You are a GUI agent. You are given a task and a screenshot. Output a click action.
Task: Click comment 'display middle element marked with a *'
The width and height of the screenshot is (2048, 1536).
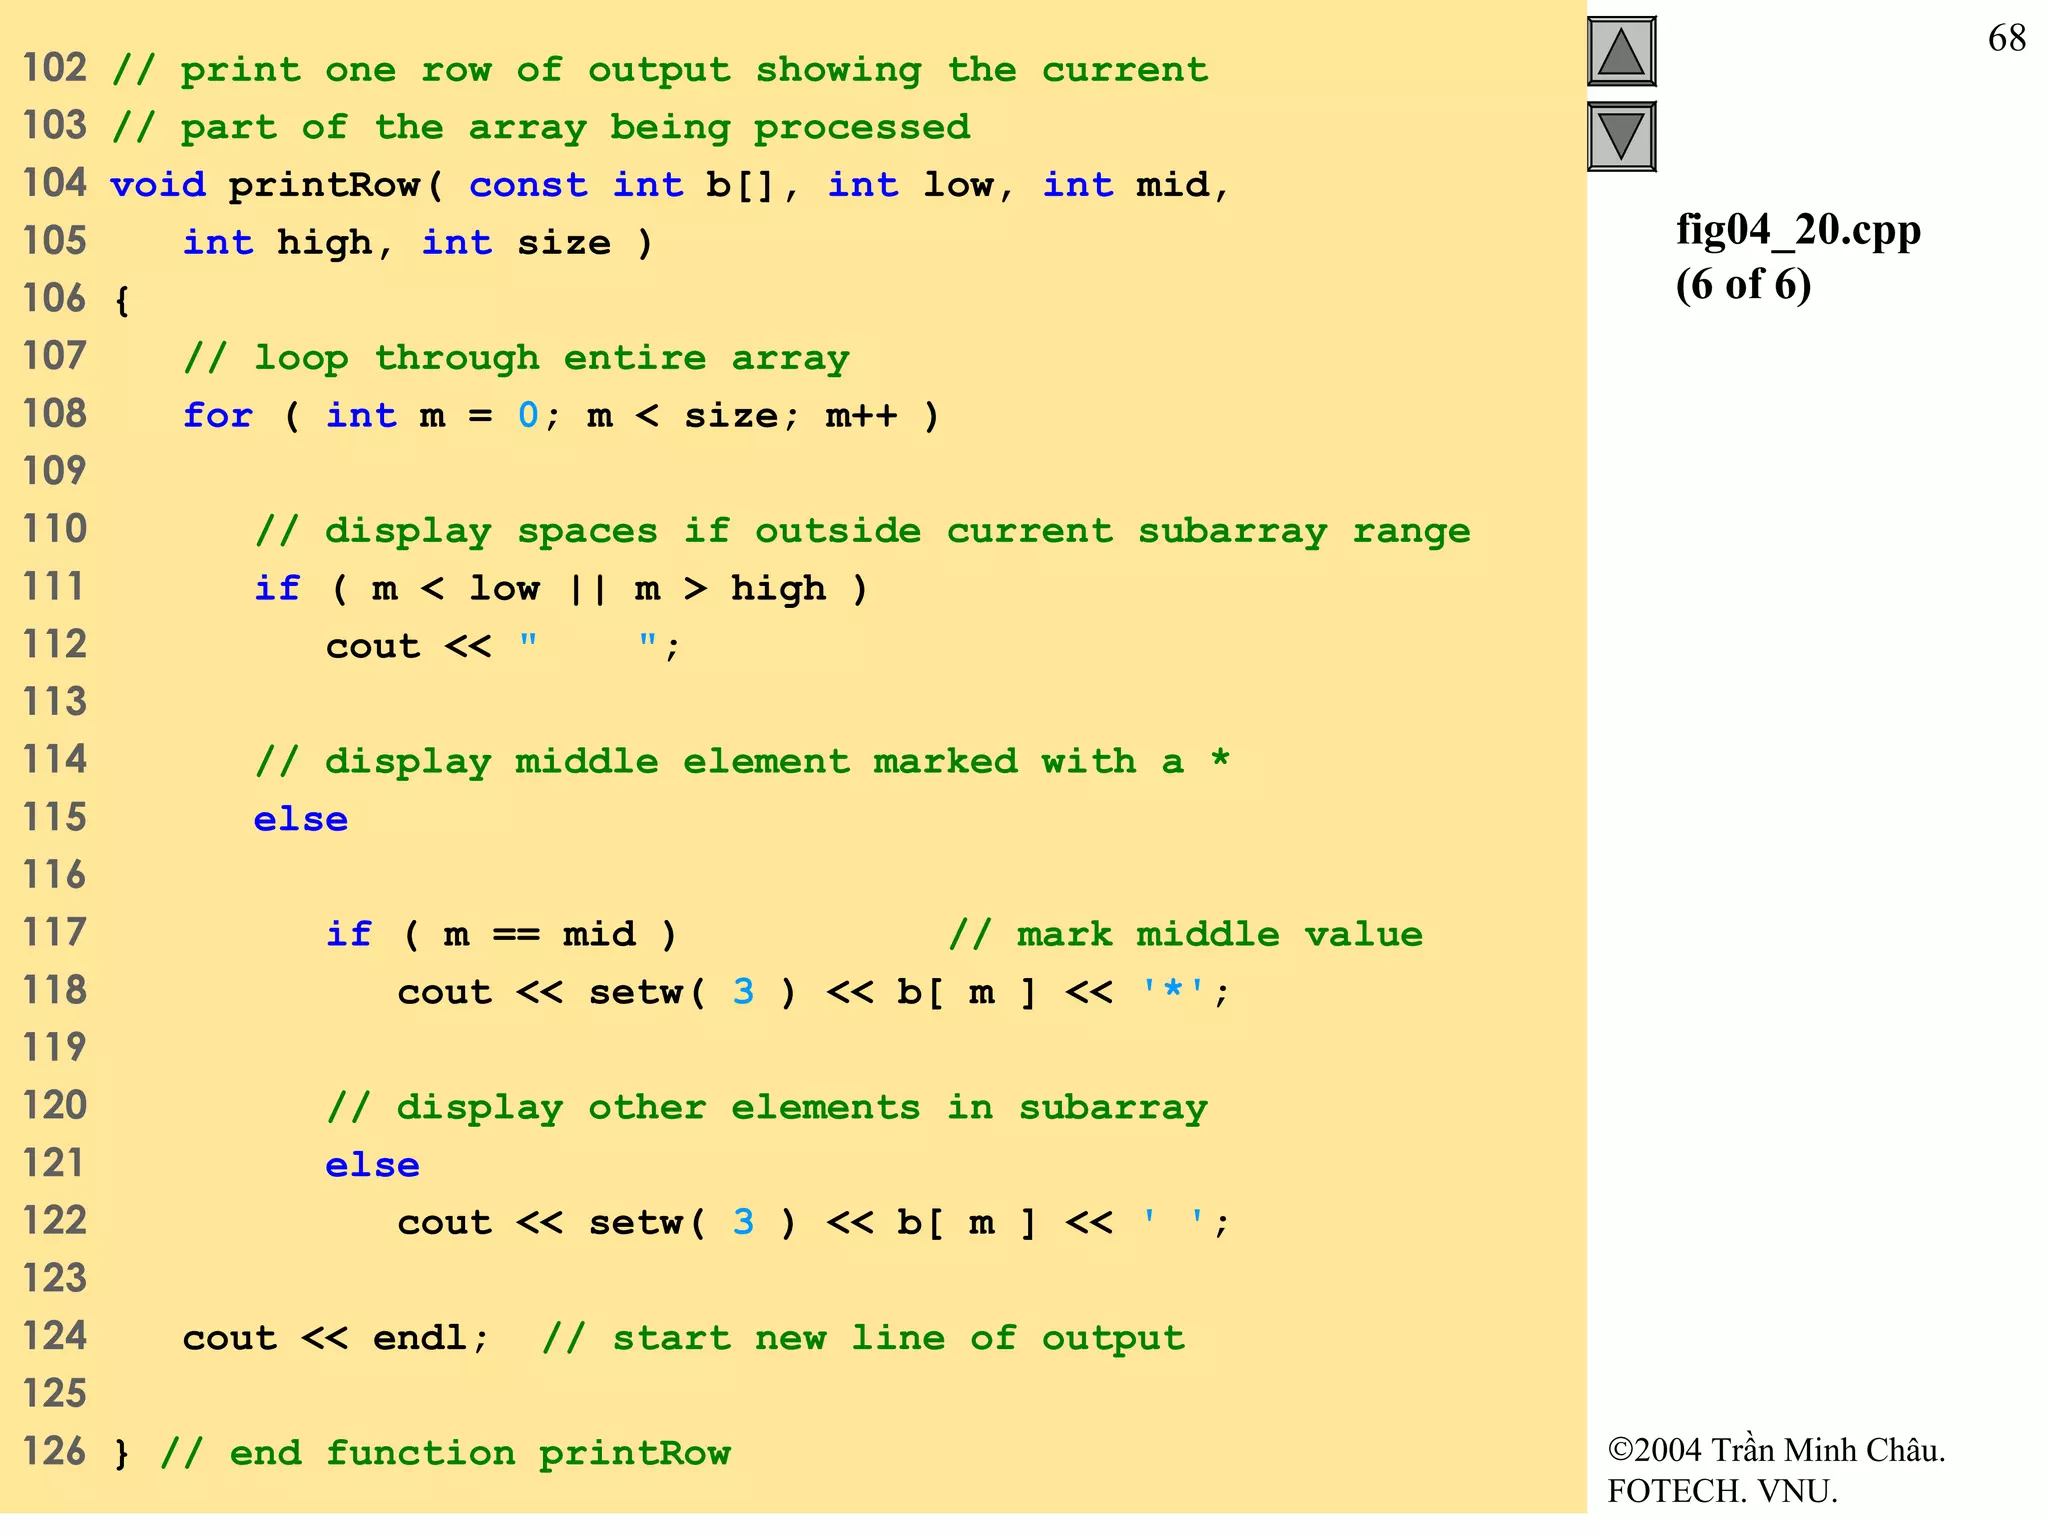[x=743, y=762]
